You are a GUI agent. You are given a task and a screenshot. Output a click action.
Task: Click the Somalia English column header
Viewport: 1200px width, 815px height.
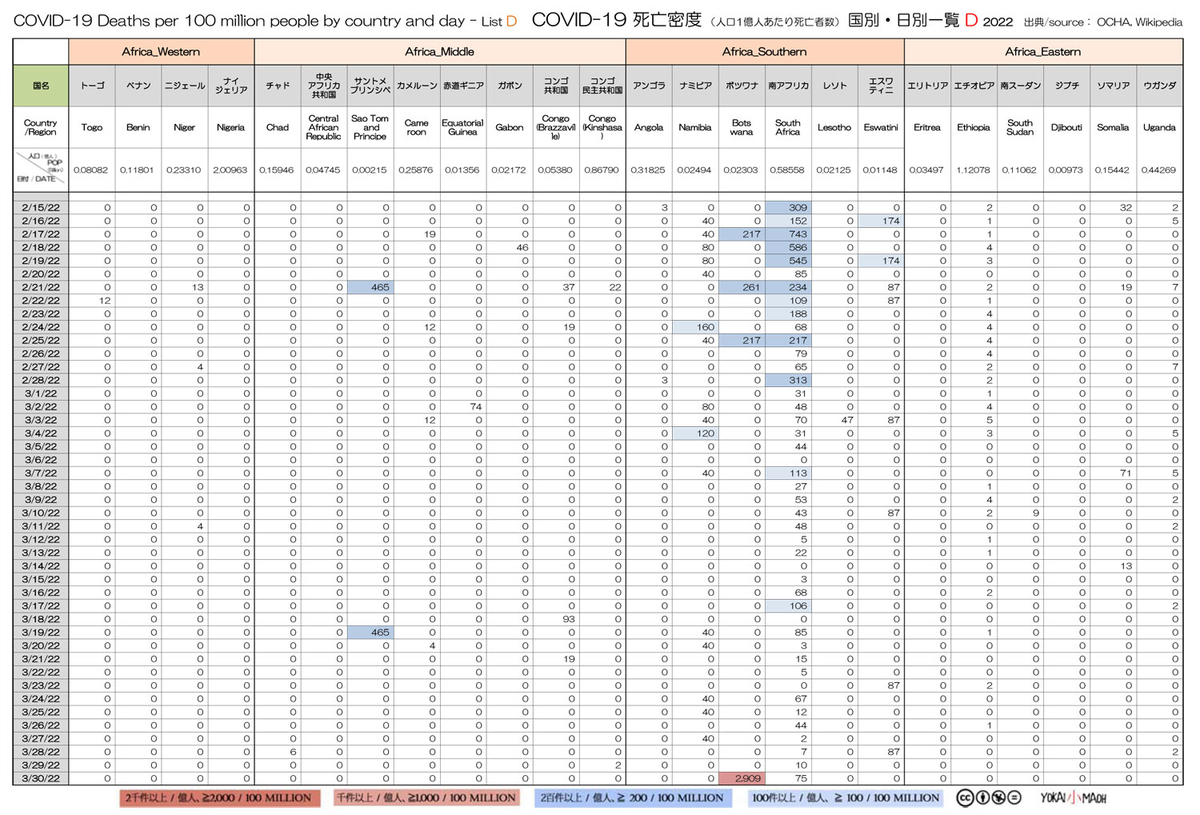pos(1111,128)
